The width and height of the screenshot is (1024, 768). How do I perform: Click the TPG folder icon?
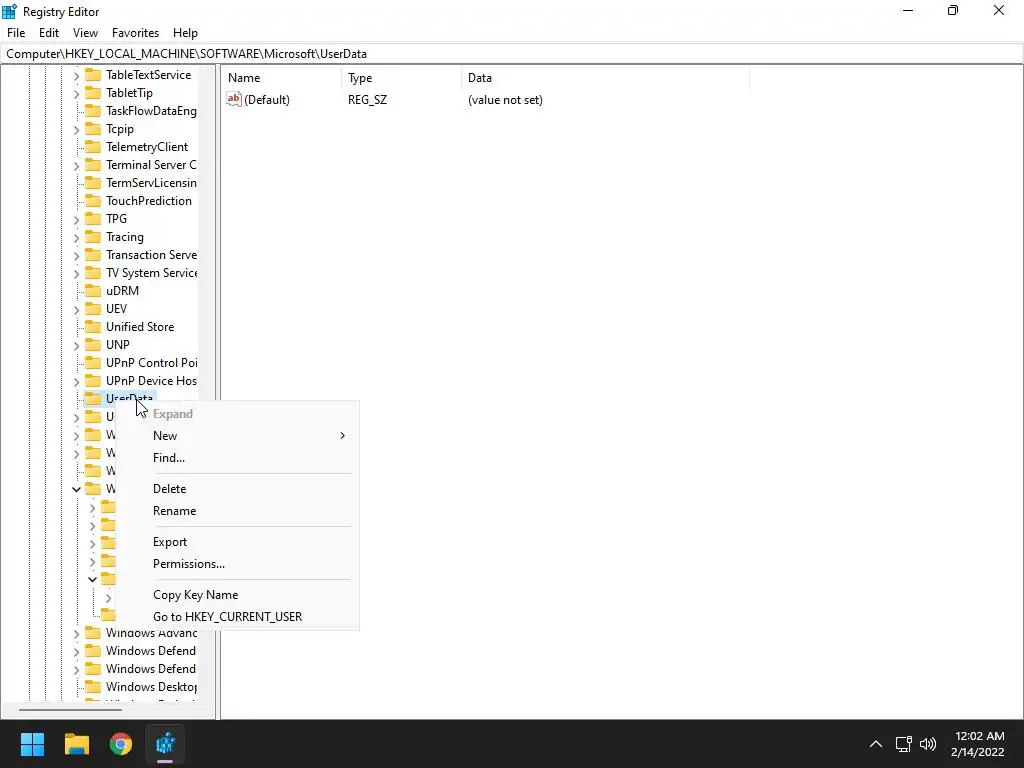pyautogui.click(x=93, y=219)
